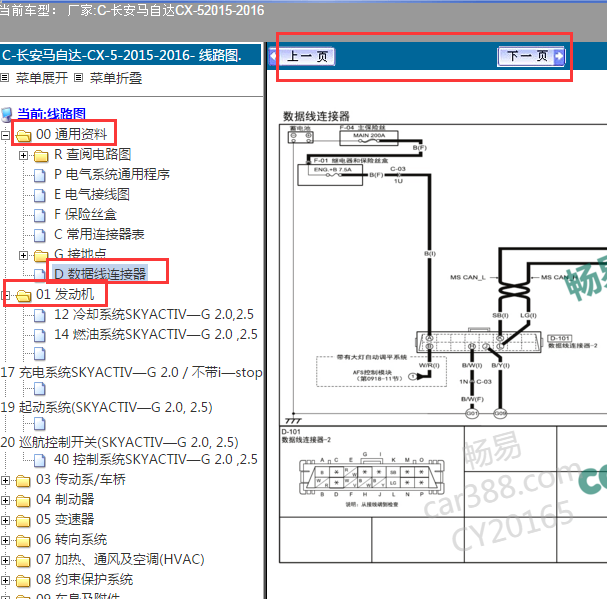
Task: Expand the 05 变速器 folder
Action: [5, 520]
